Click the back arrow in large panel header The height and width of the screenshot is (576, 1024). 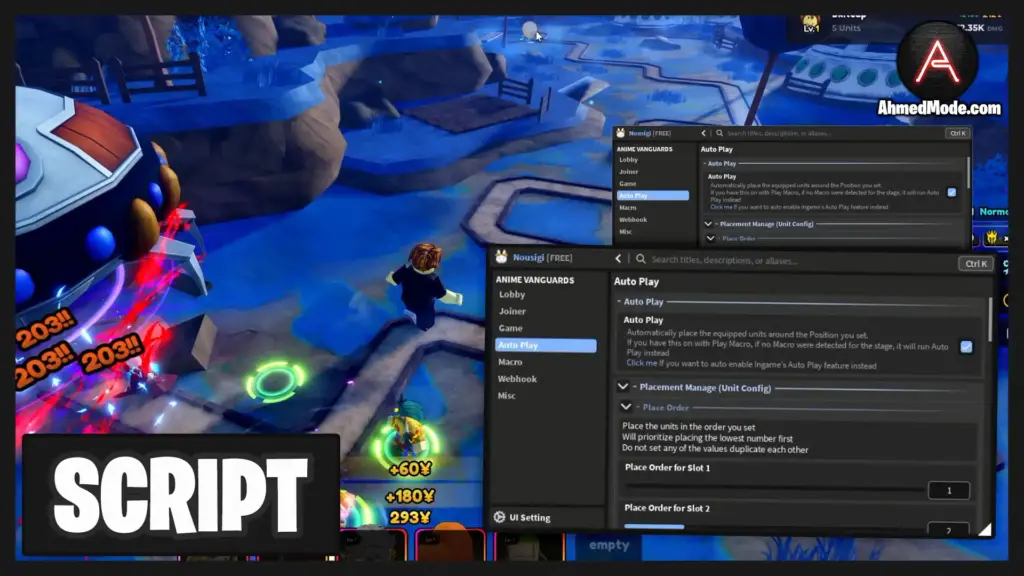click(618, 259)
